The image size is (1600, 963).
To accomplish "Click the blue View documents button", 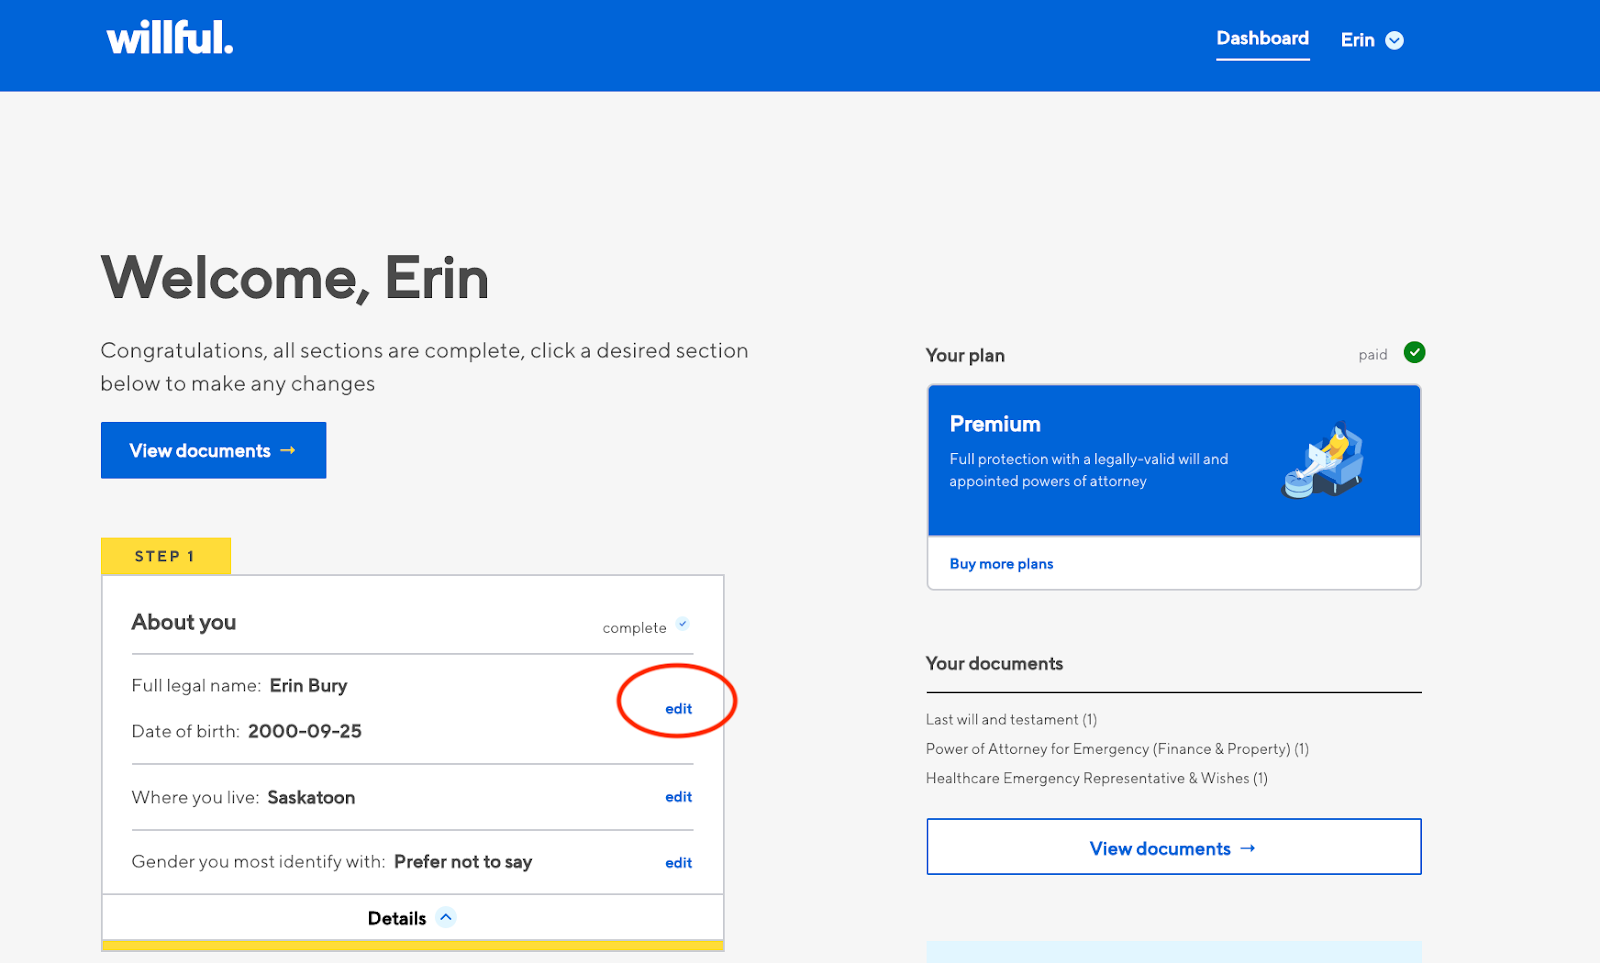I will [x=213, y=450].
